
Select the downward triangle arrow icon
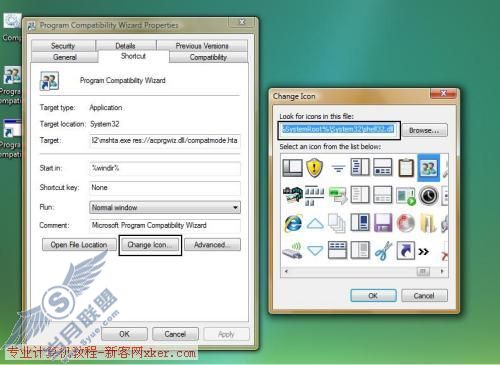[315, 250]
